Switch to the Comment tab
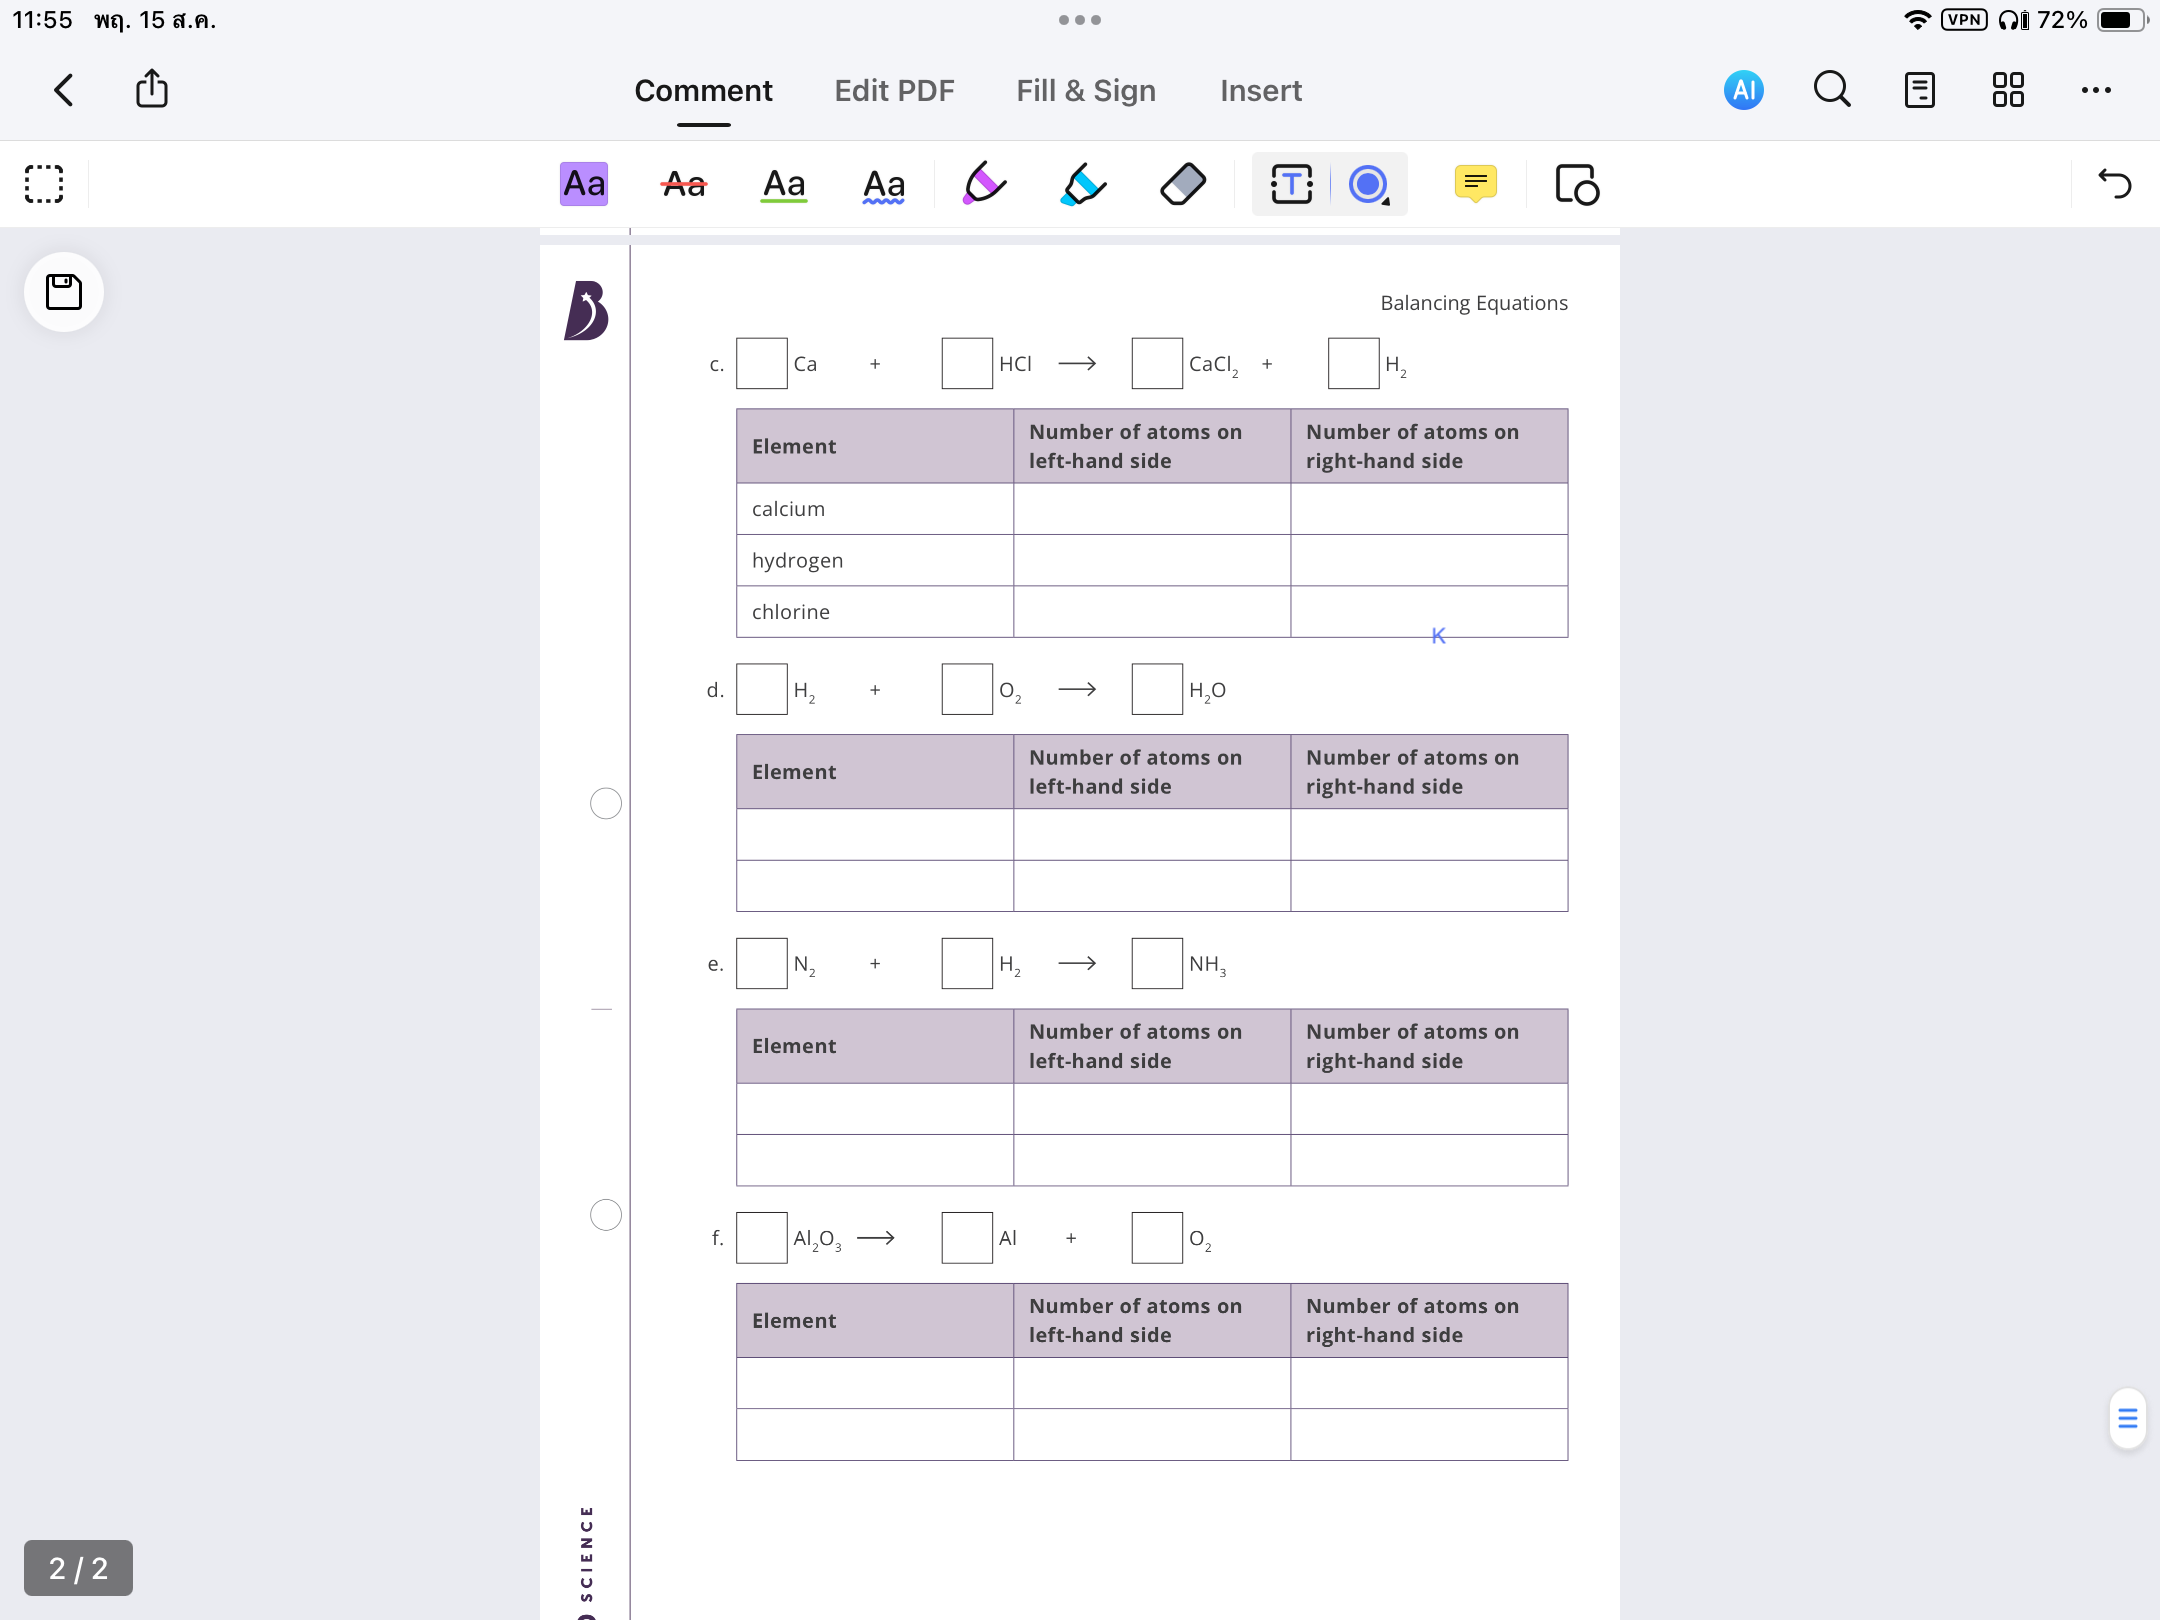 pyautogui.click(x=703, y=91)
